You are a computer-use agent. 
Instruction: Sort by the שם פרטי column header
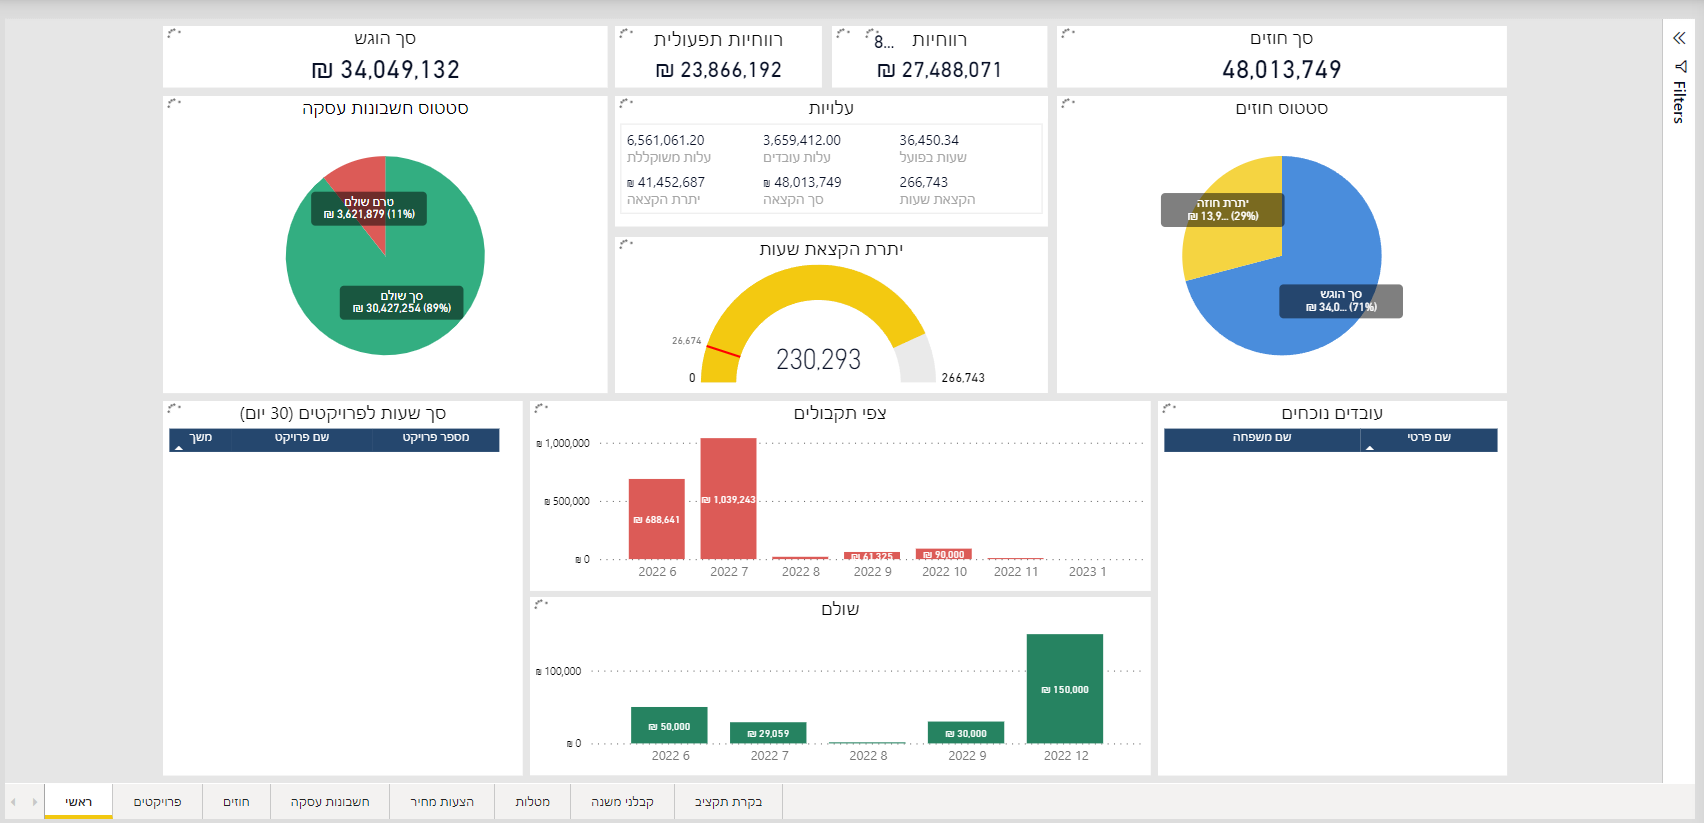[1428, 438]
